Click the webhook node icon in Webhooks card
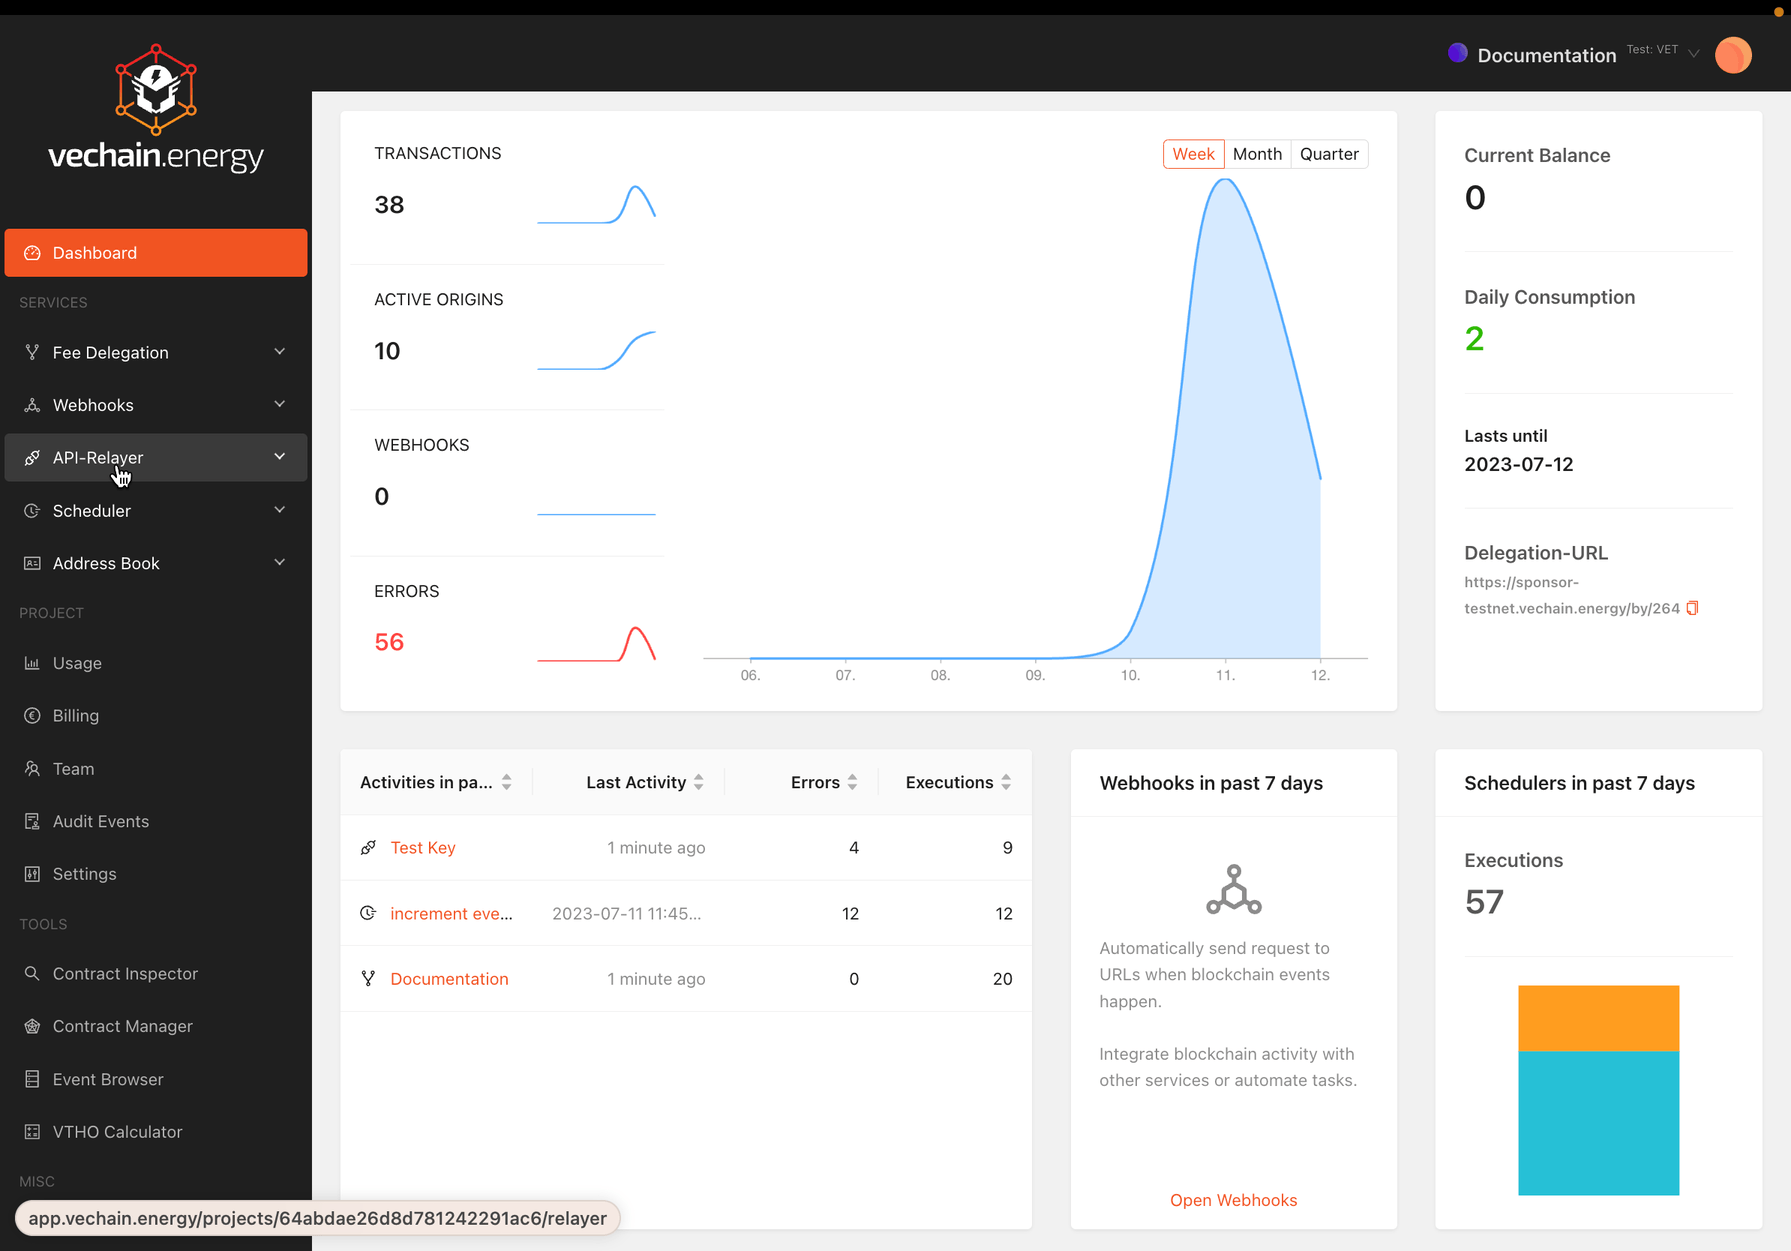The image size is (1791, 1251). coord(1233,889)
